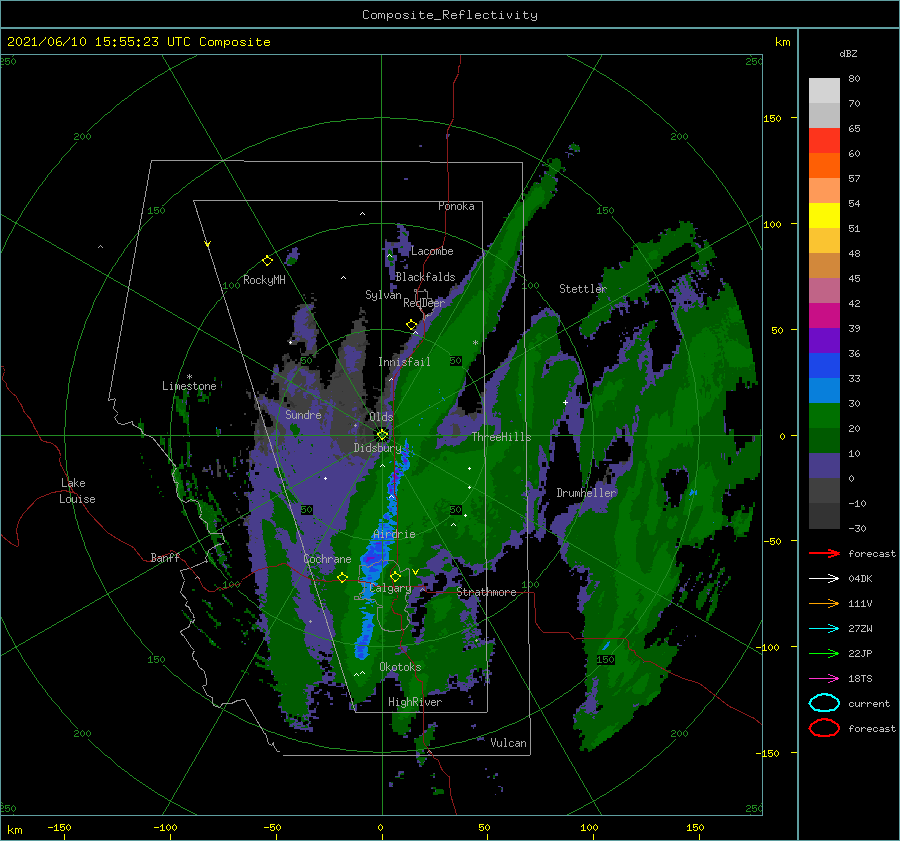This screenshot has width=900, height=841.
Task: Select the tan 45-48 dBZ color swatch
Action: tap(824, 266)
